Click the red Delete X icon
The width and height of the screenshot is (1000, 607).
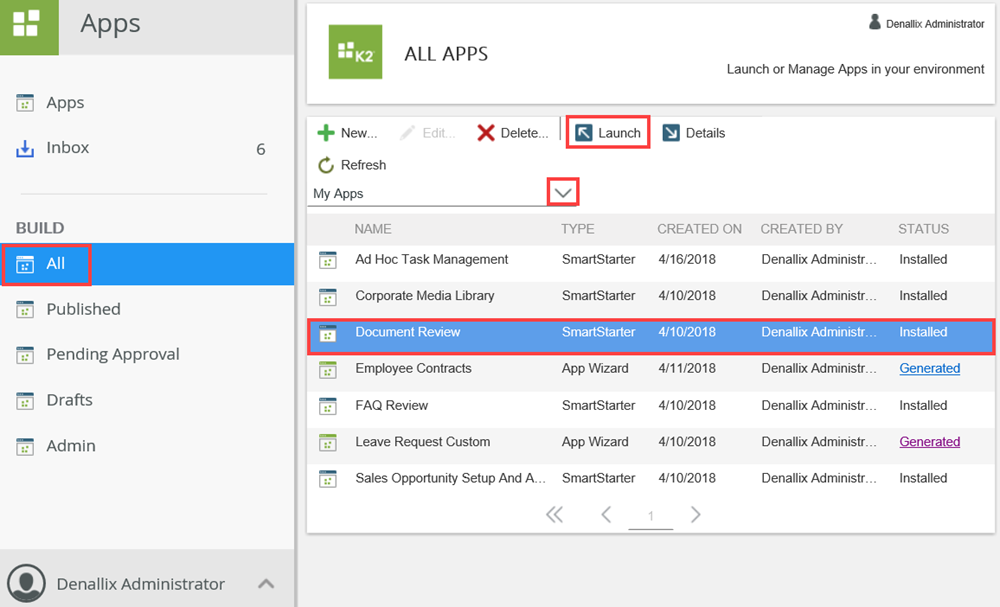point(486,133)
